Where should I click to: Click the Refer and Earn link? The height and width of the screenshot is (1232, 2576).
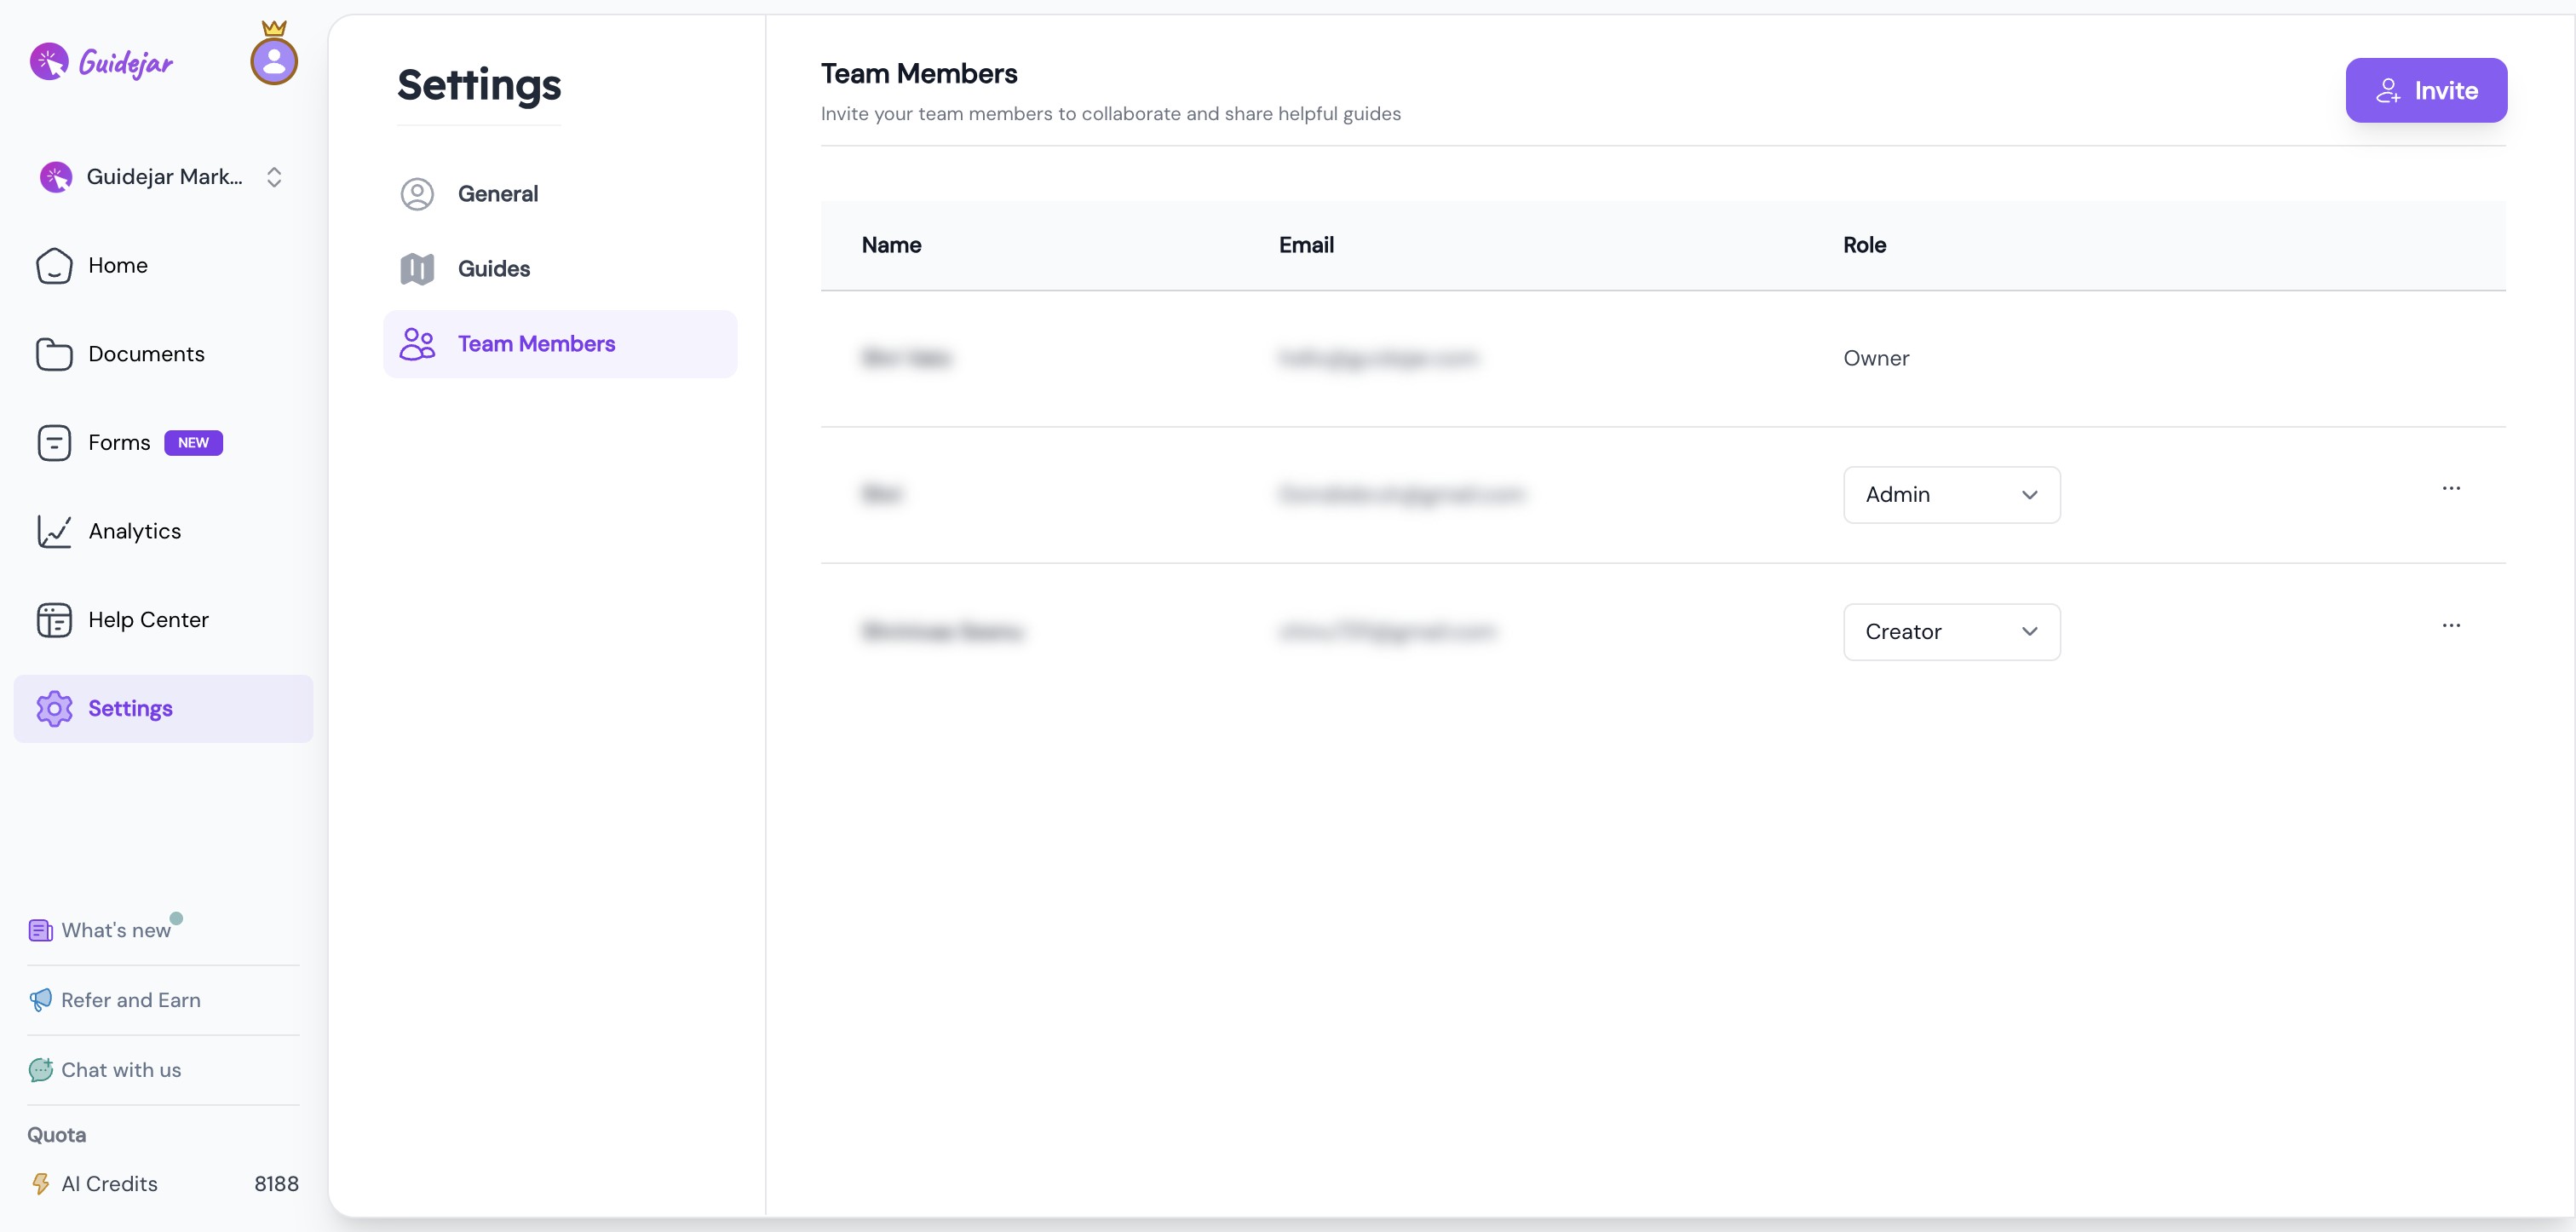pos(130,1001)
